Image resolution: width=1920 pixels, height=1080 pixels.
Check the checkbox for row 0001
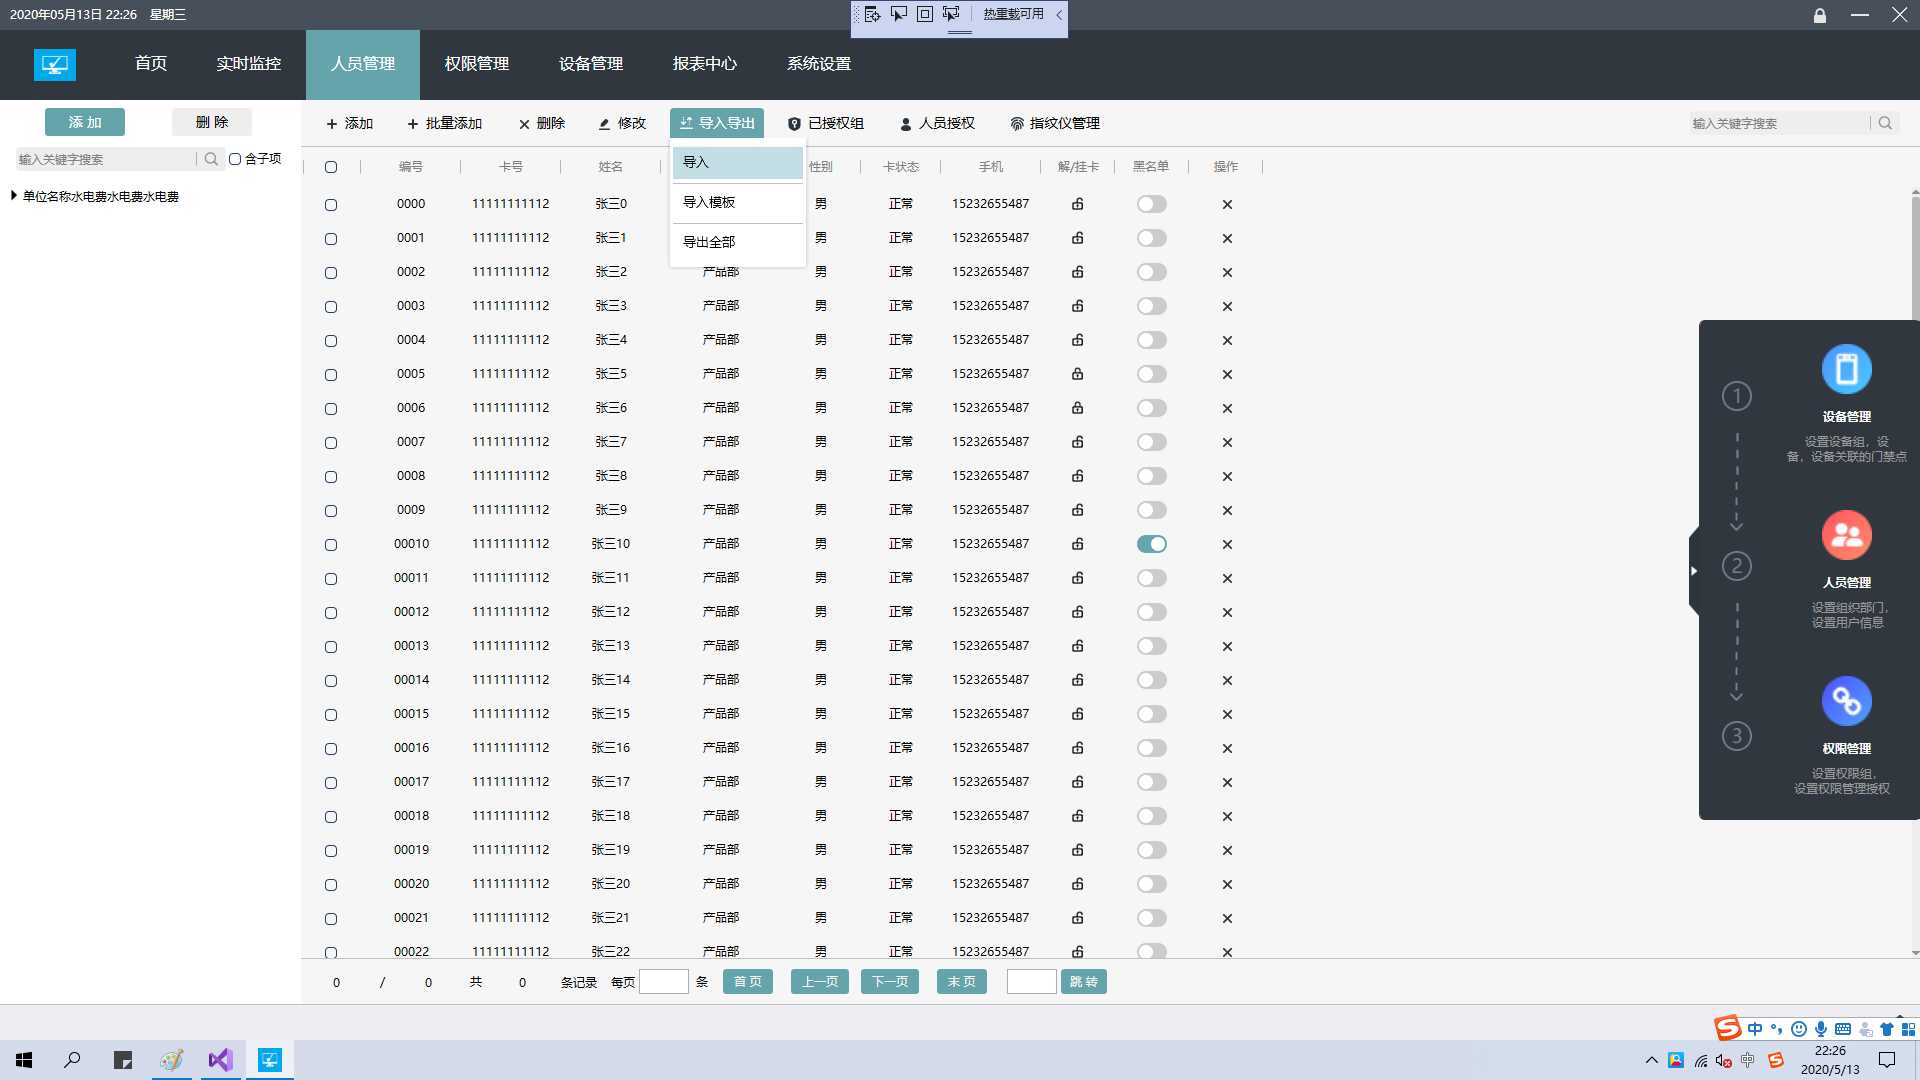pyautogui.click(x=331, y=239)
